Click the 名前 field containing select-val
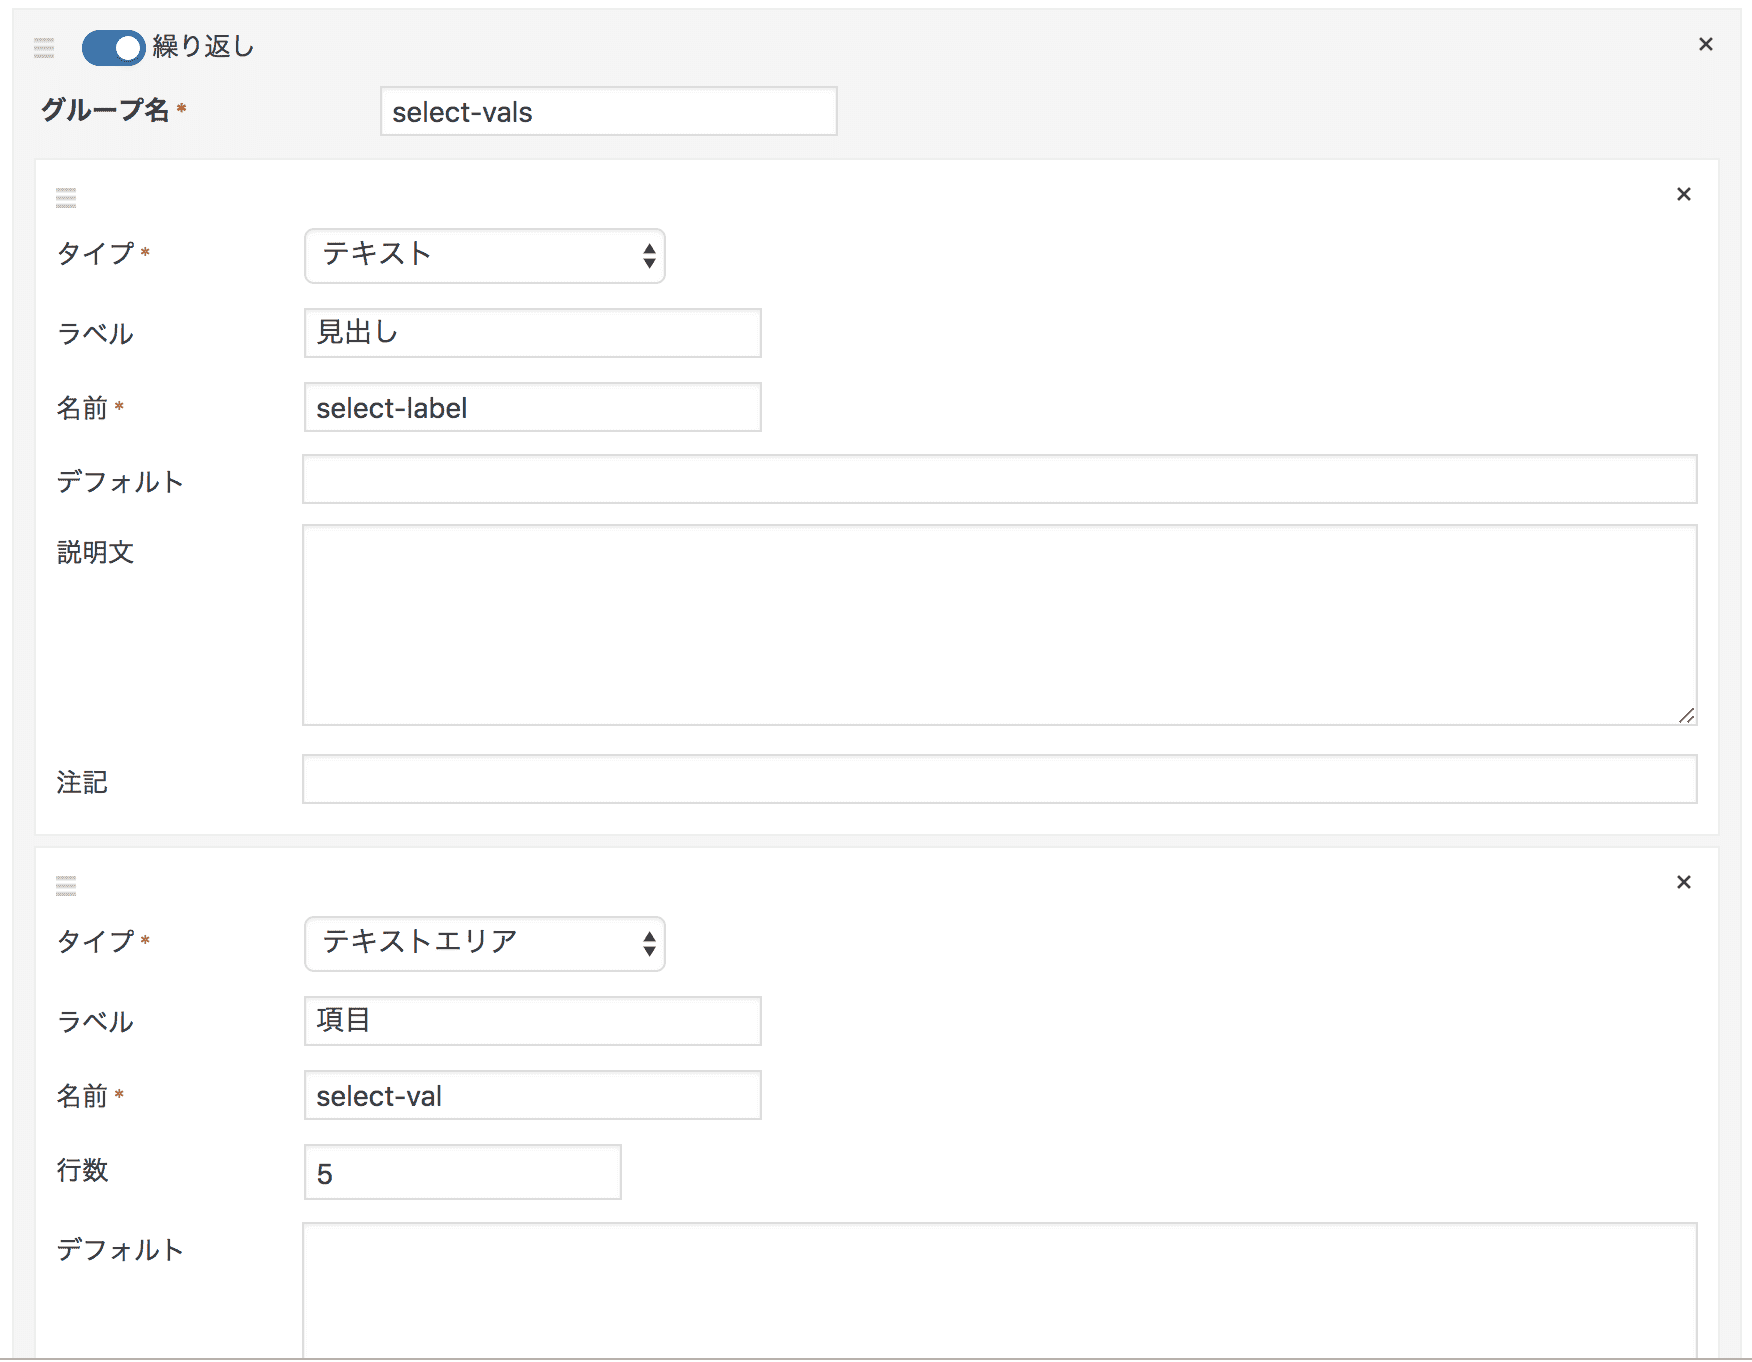 click(x=533, y=1095)
